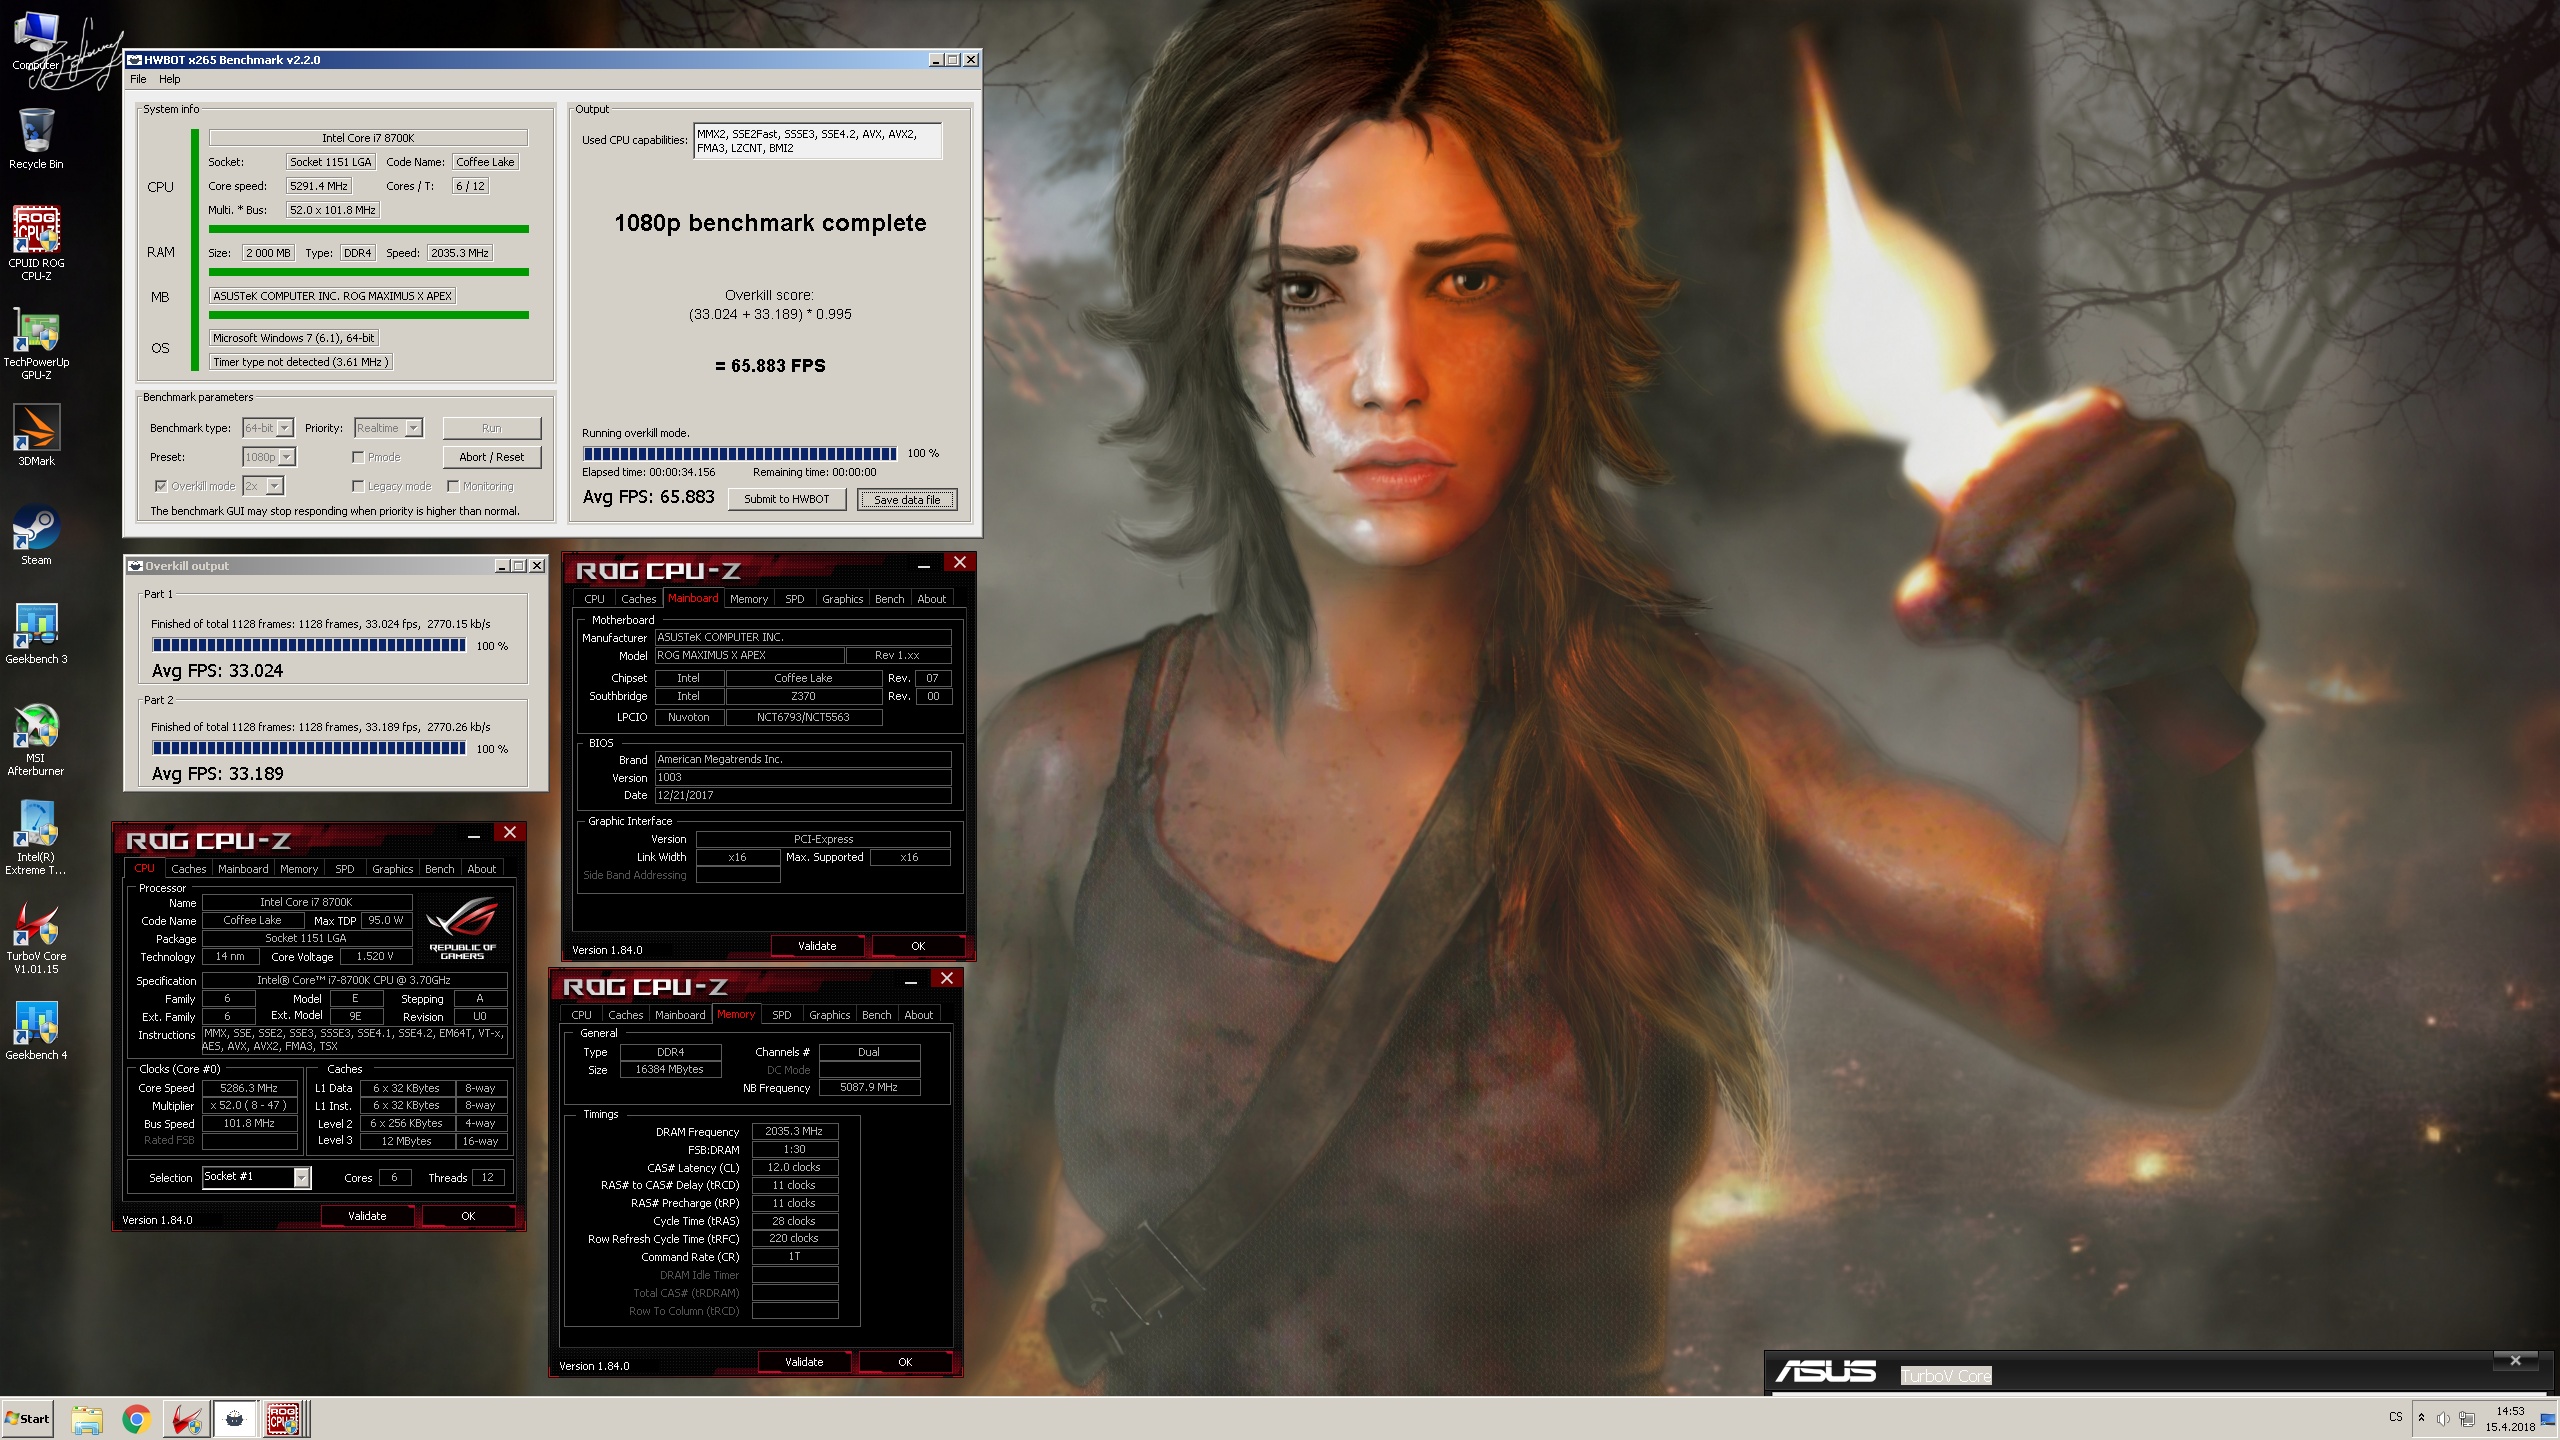
Task: Switch to HWBOT x265 taskbar button
Action: coord(235,1419)
